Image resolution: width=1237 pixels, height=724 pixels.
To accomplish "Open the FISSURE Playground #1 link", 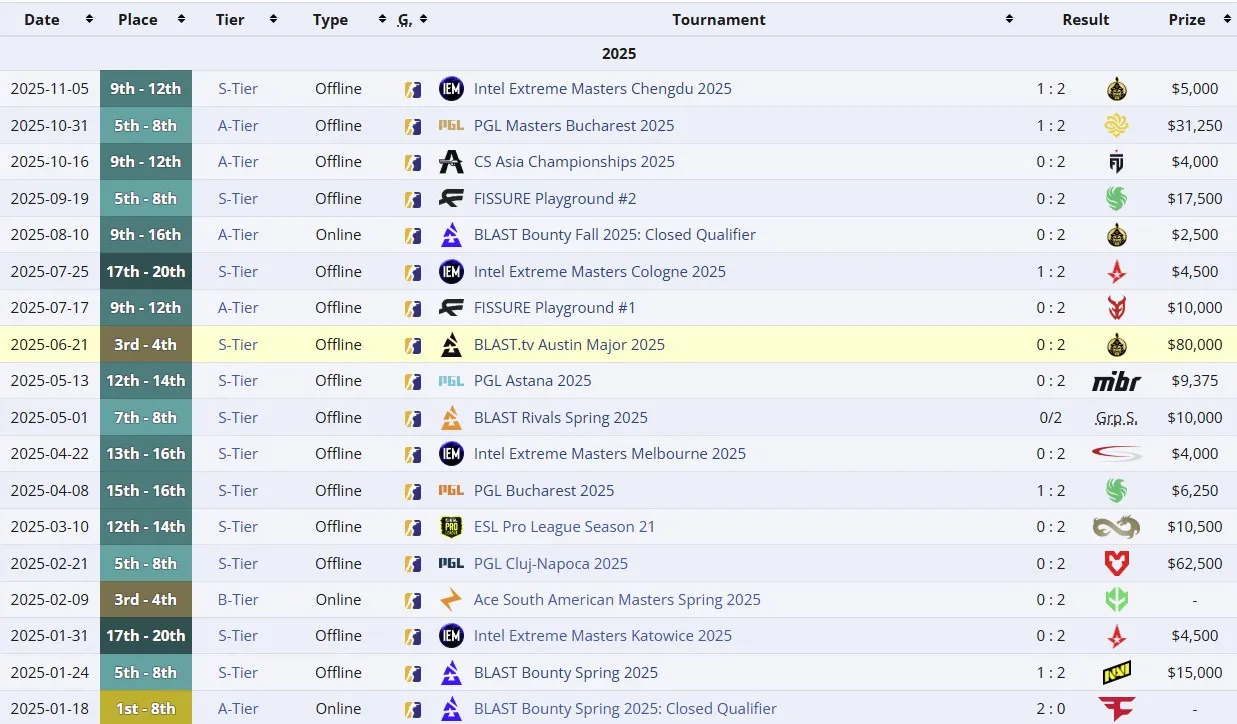I will tap(555, 308).
